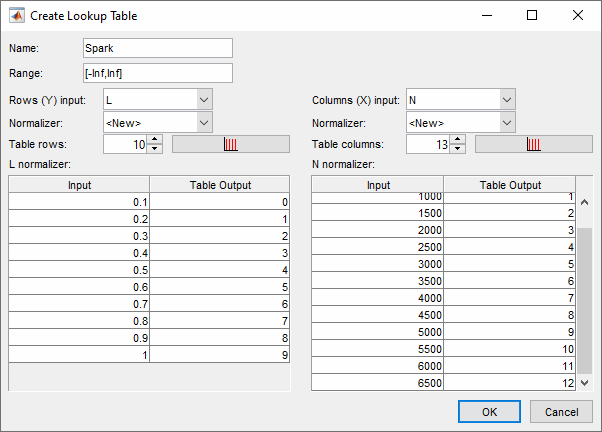This screenshot has height=432, width=602.
Task: Click L normalizer Input column header
Action: coord(79,185)
